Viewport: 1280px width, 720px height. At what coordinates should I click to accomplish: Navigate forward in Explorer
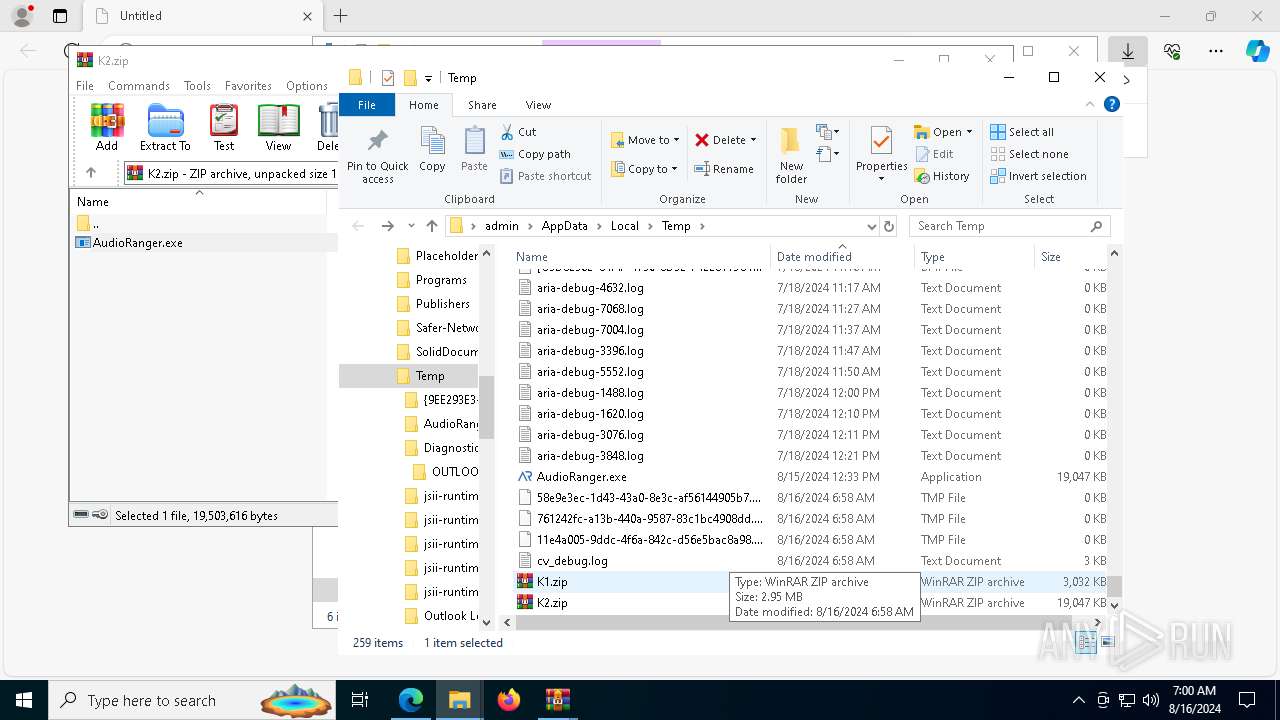(x=388, y=226)
